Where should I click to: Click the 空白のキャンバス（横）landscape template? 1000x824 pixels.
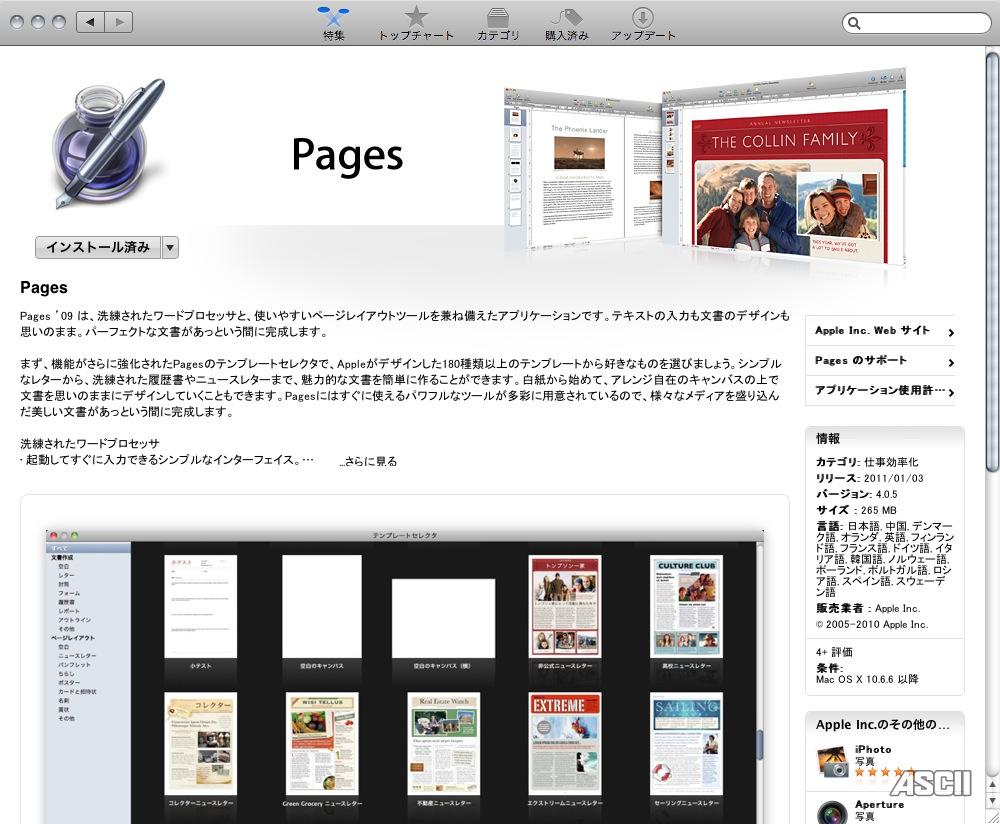443,618
